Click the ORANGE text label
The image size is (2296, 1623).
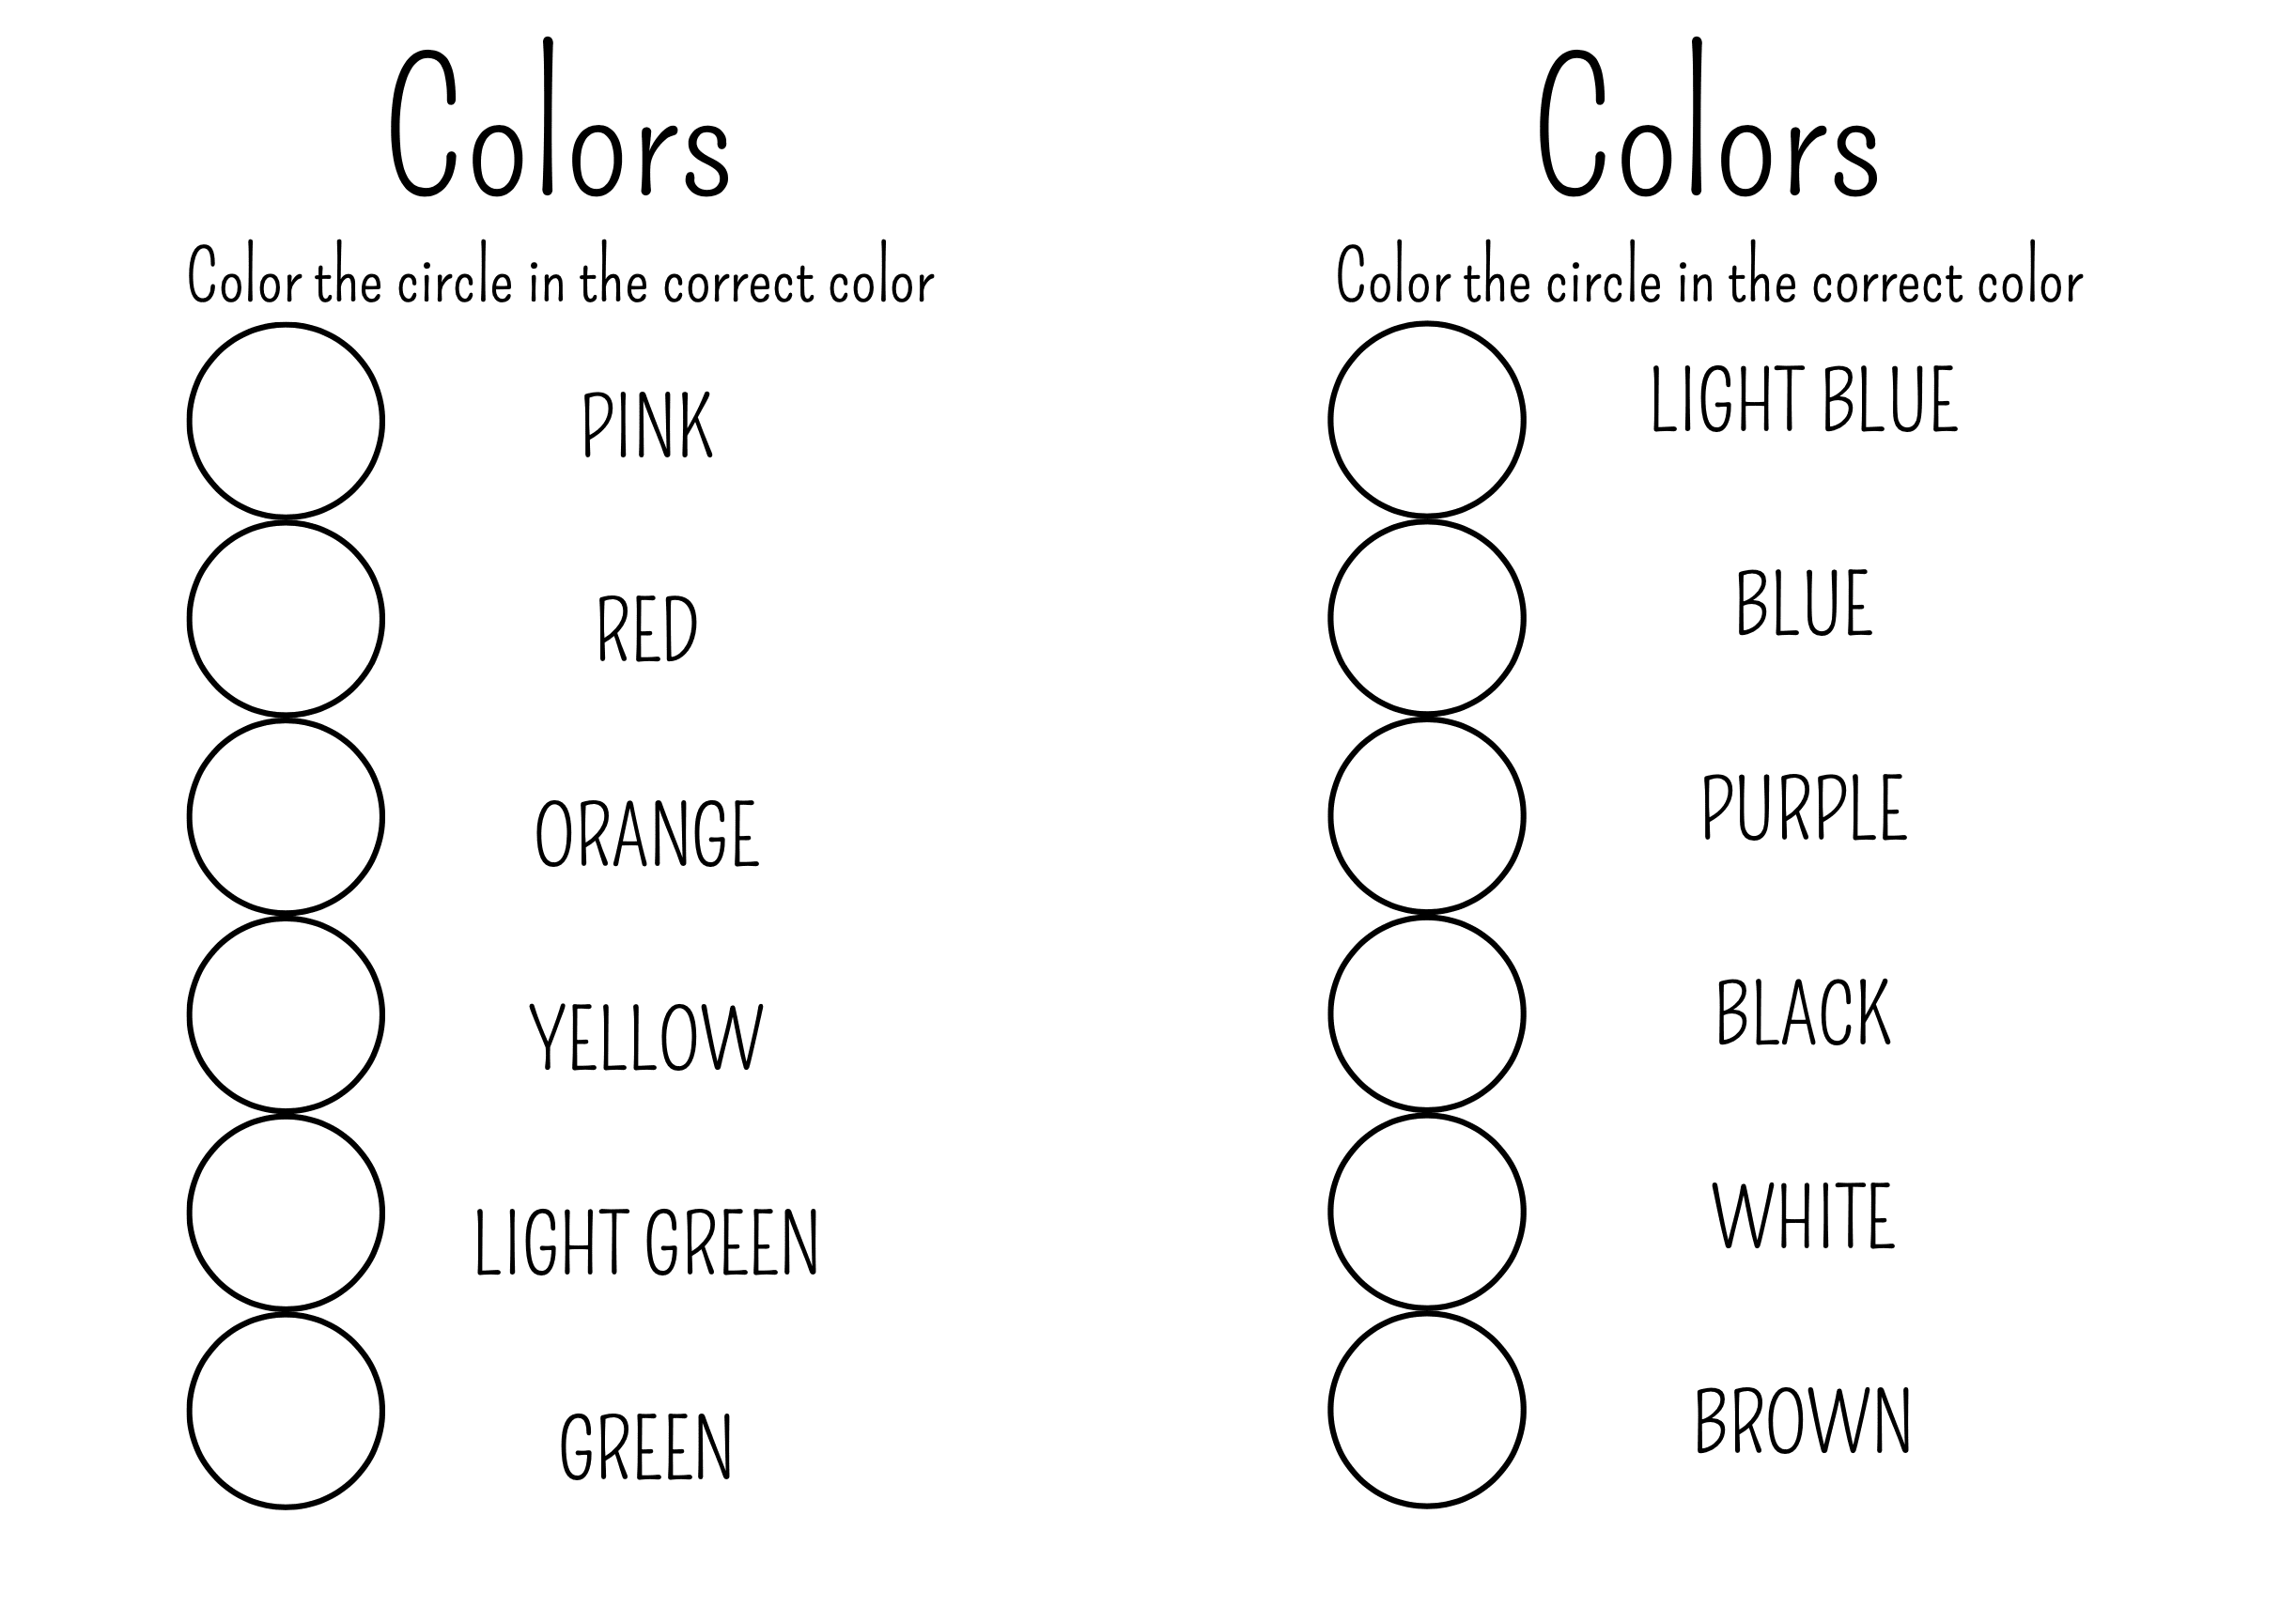(647, 833)
